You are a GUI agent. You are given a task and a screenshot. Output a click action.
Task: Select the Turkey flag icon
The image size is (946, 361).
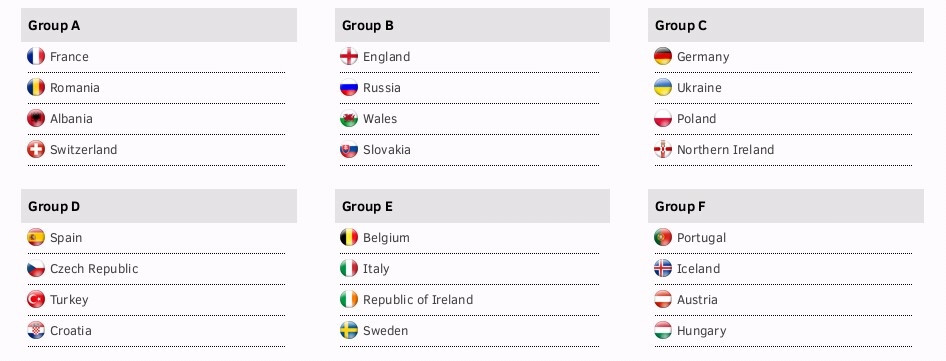pyautogui.click(x=36, y=299)
